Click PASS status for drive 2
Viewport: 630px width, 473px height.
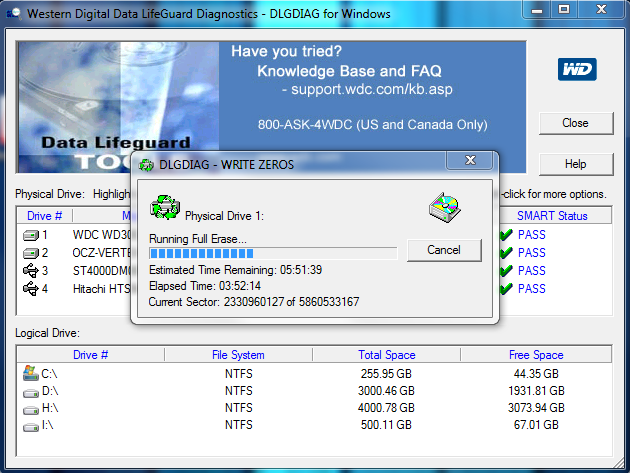pyautogui.click(x=532, y=253)
